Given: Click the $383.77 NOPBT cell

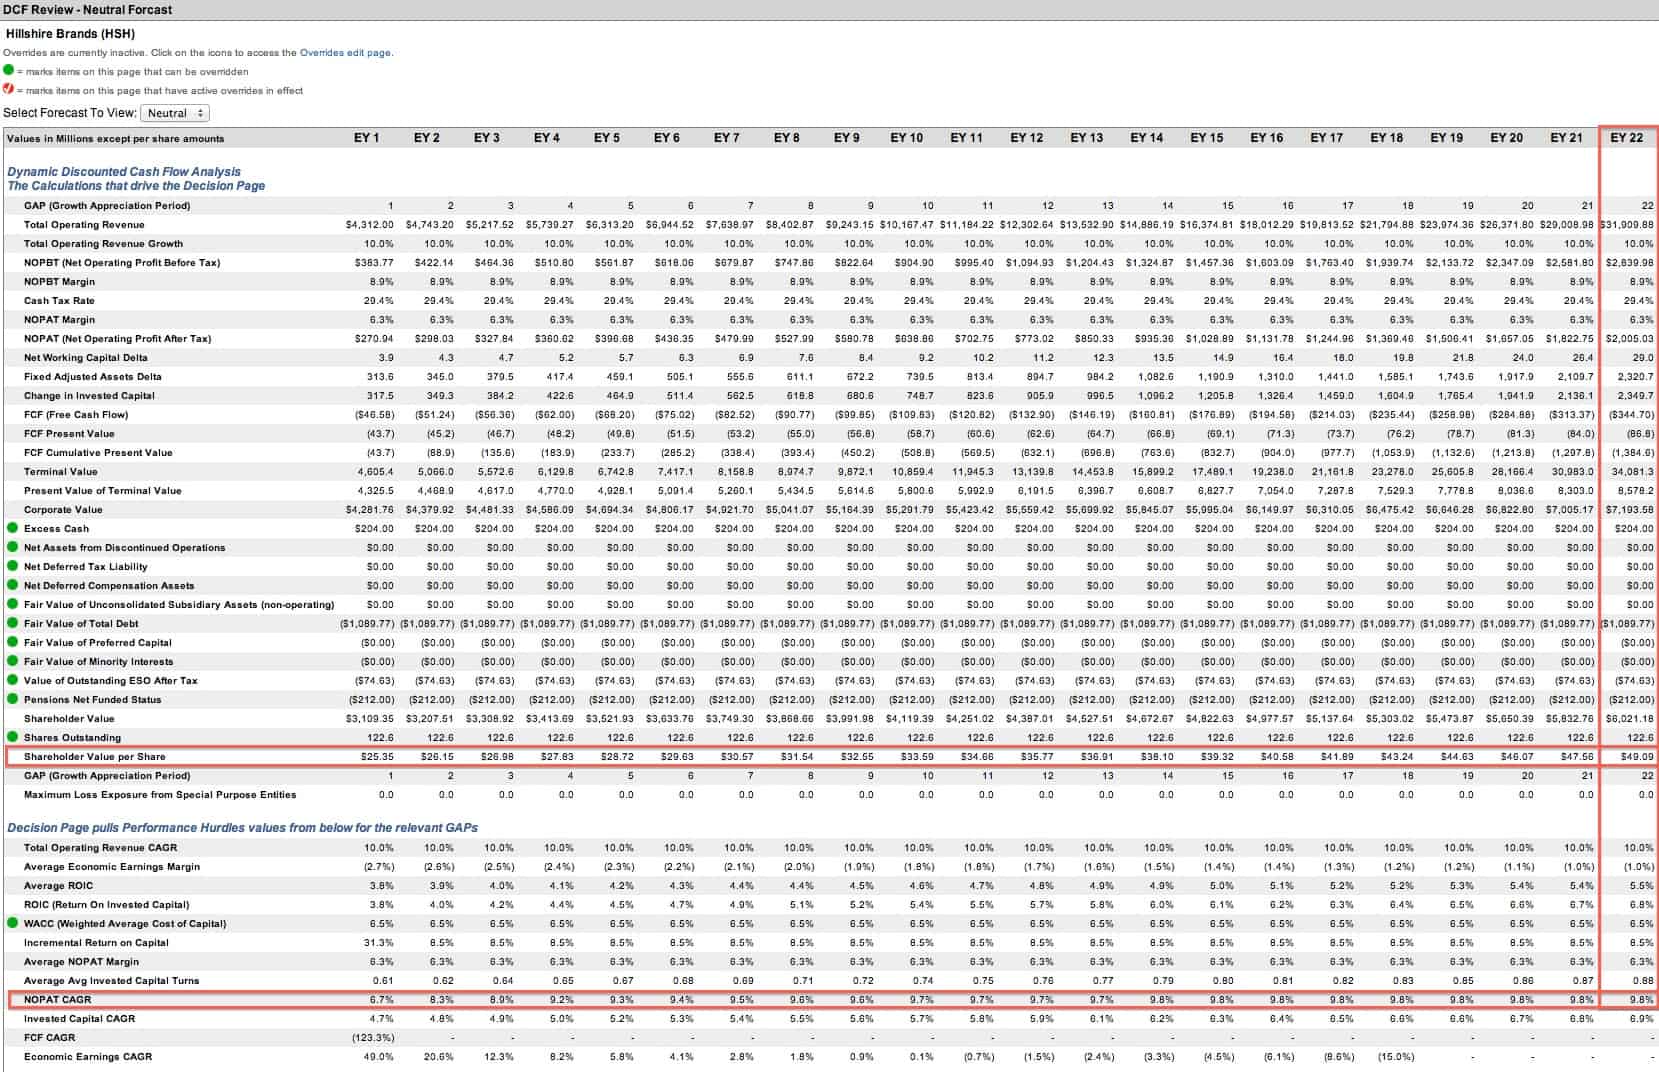Looking at the screenshot, I should click(x=373, y=263).
